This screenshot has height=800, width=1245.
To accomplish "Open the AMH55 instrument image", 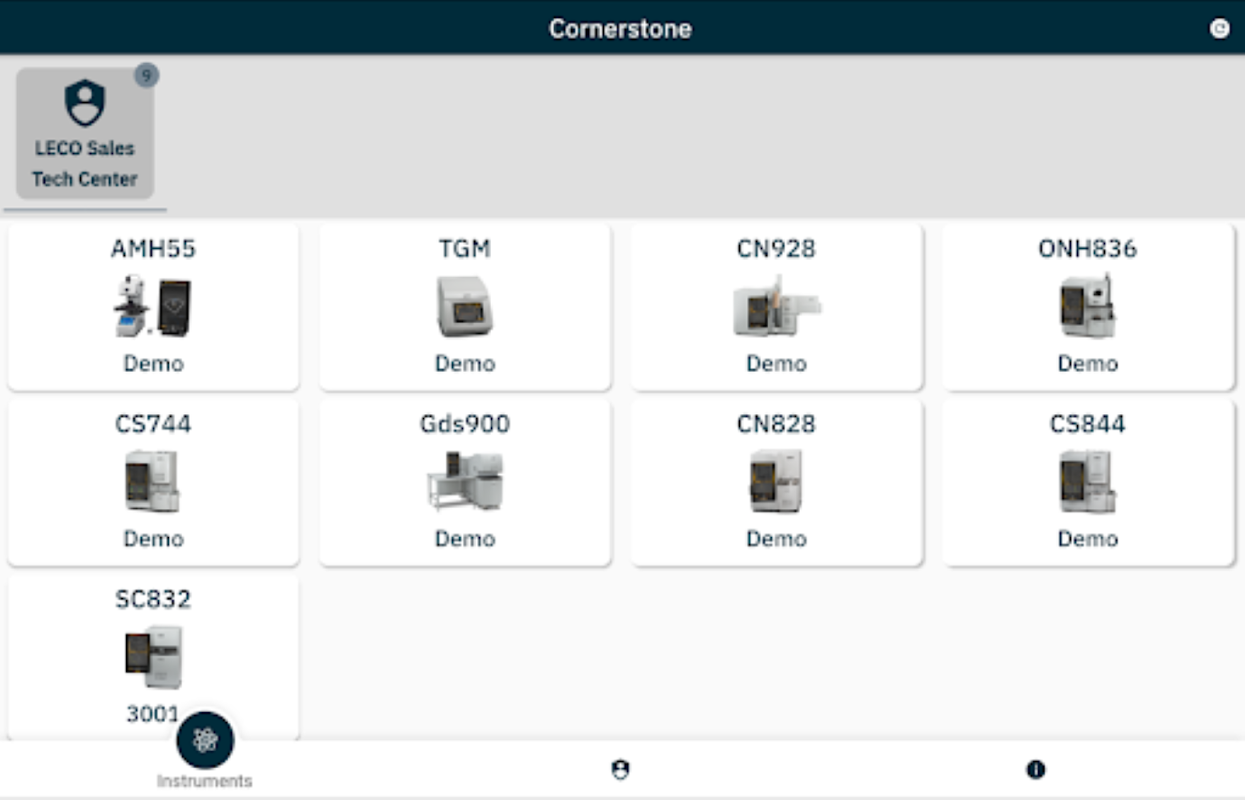I will (x=153, y=306).
